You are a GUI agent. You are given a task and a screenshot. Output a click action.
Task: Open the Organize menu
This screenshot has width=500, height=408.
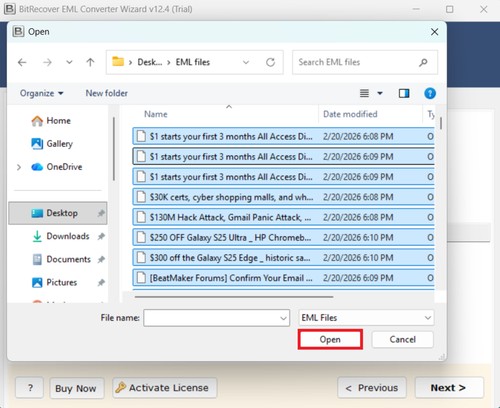tap(41, 93)
